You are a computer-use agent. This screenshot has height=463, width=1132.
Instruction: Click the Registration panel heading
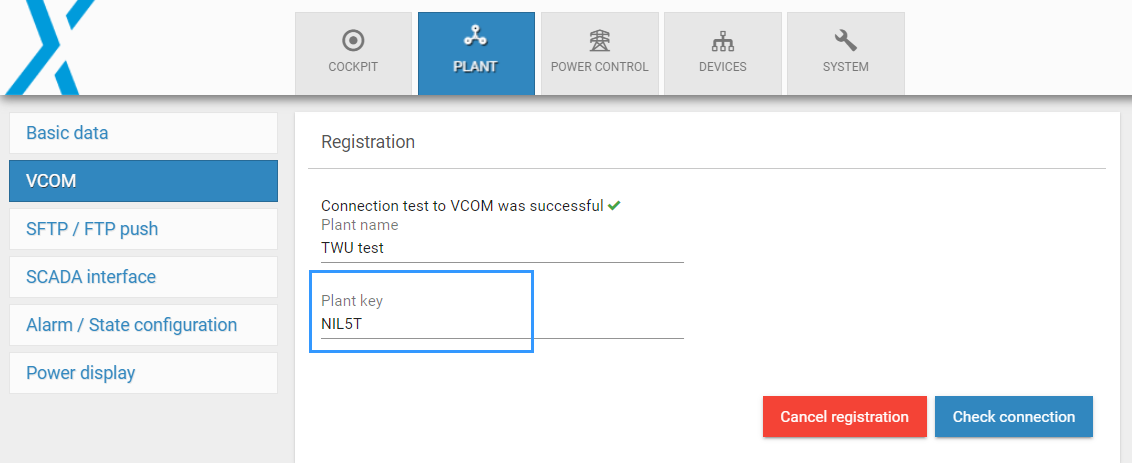pos(368,142)
